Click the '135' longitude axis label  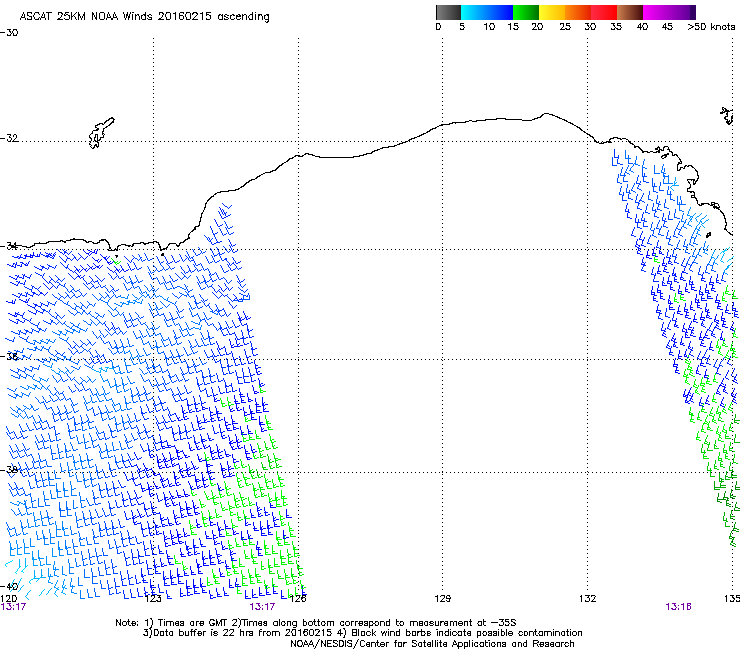pyautogui.click(x=732, y=599)
